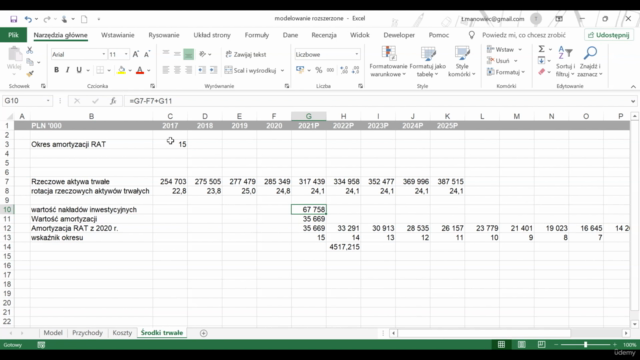Open Czcionka font dialog launcher
The height and width of the screenshot is (360, 640).
[x=152, y=86]
